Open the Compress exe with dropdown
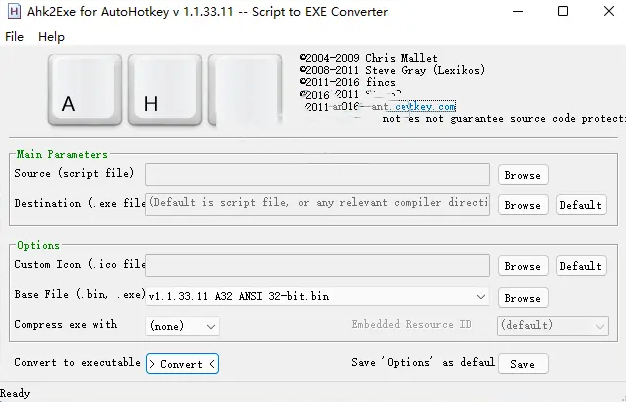Screen dimensions: 626x402 point(182,326)
